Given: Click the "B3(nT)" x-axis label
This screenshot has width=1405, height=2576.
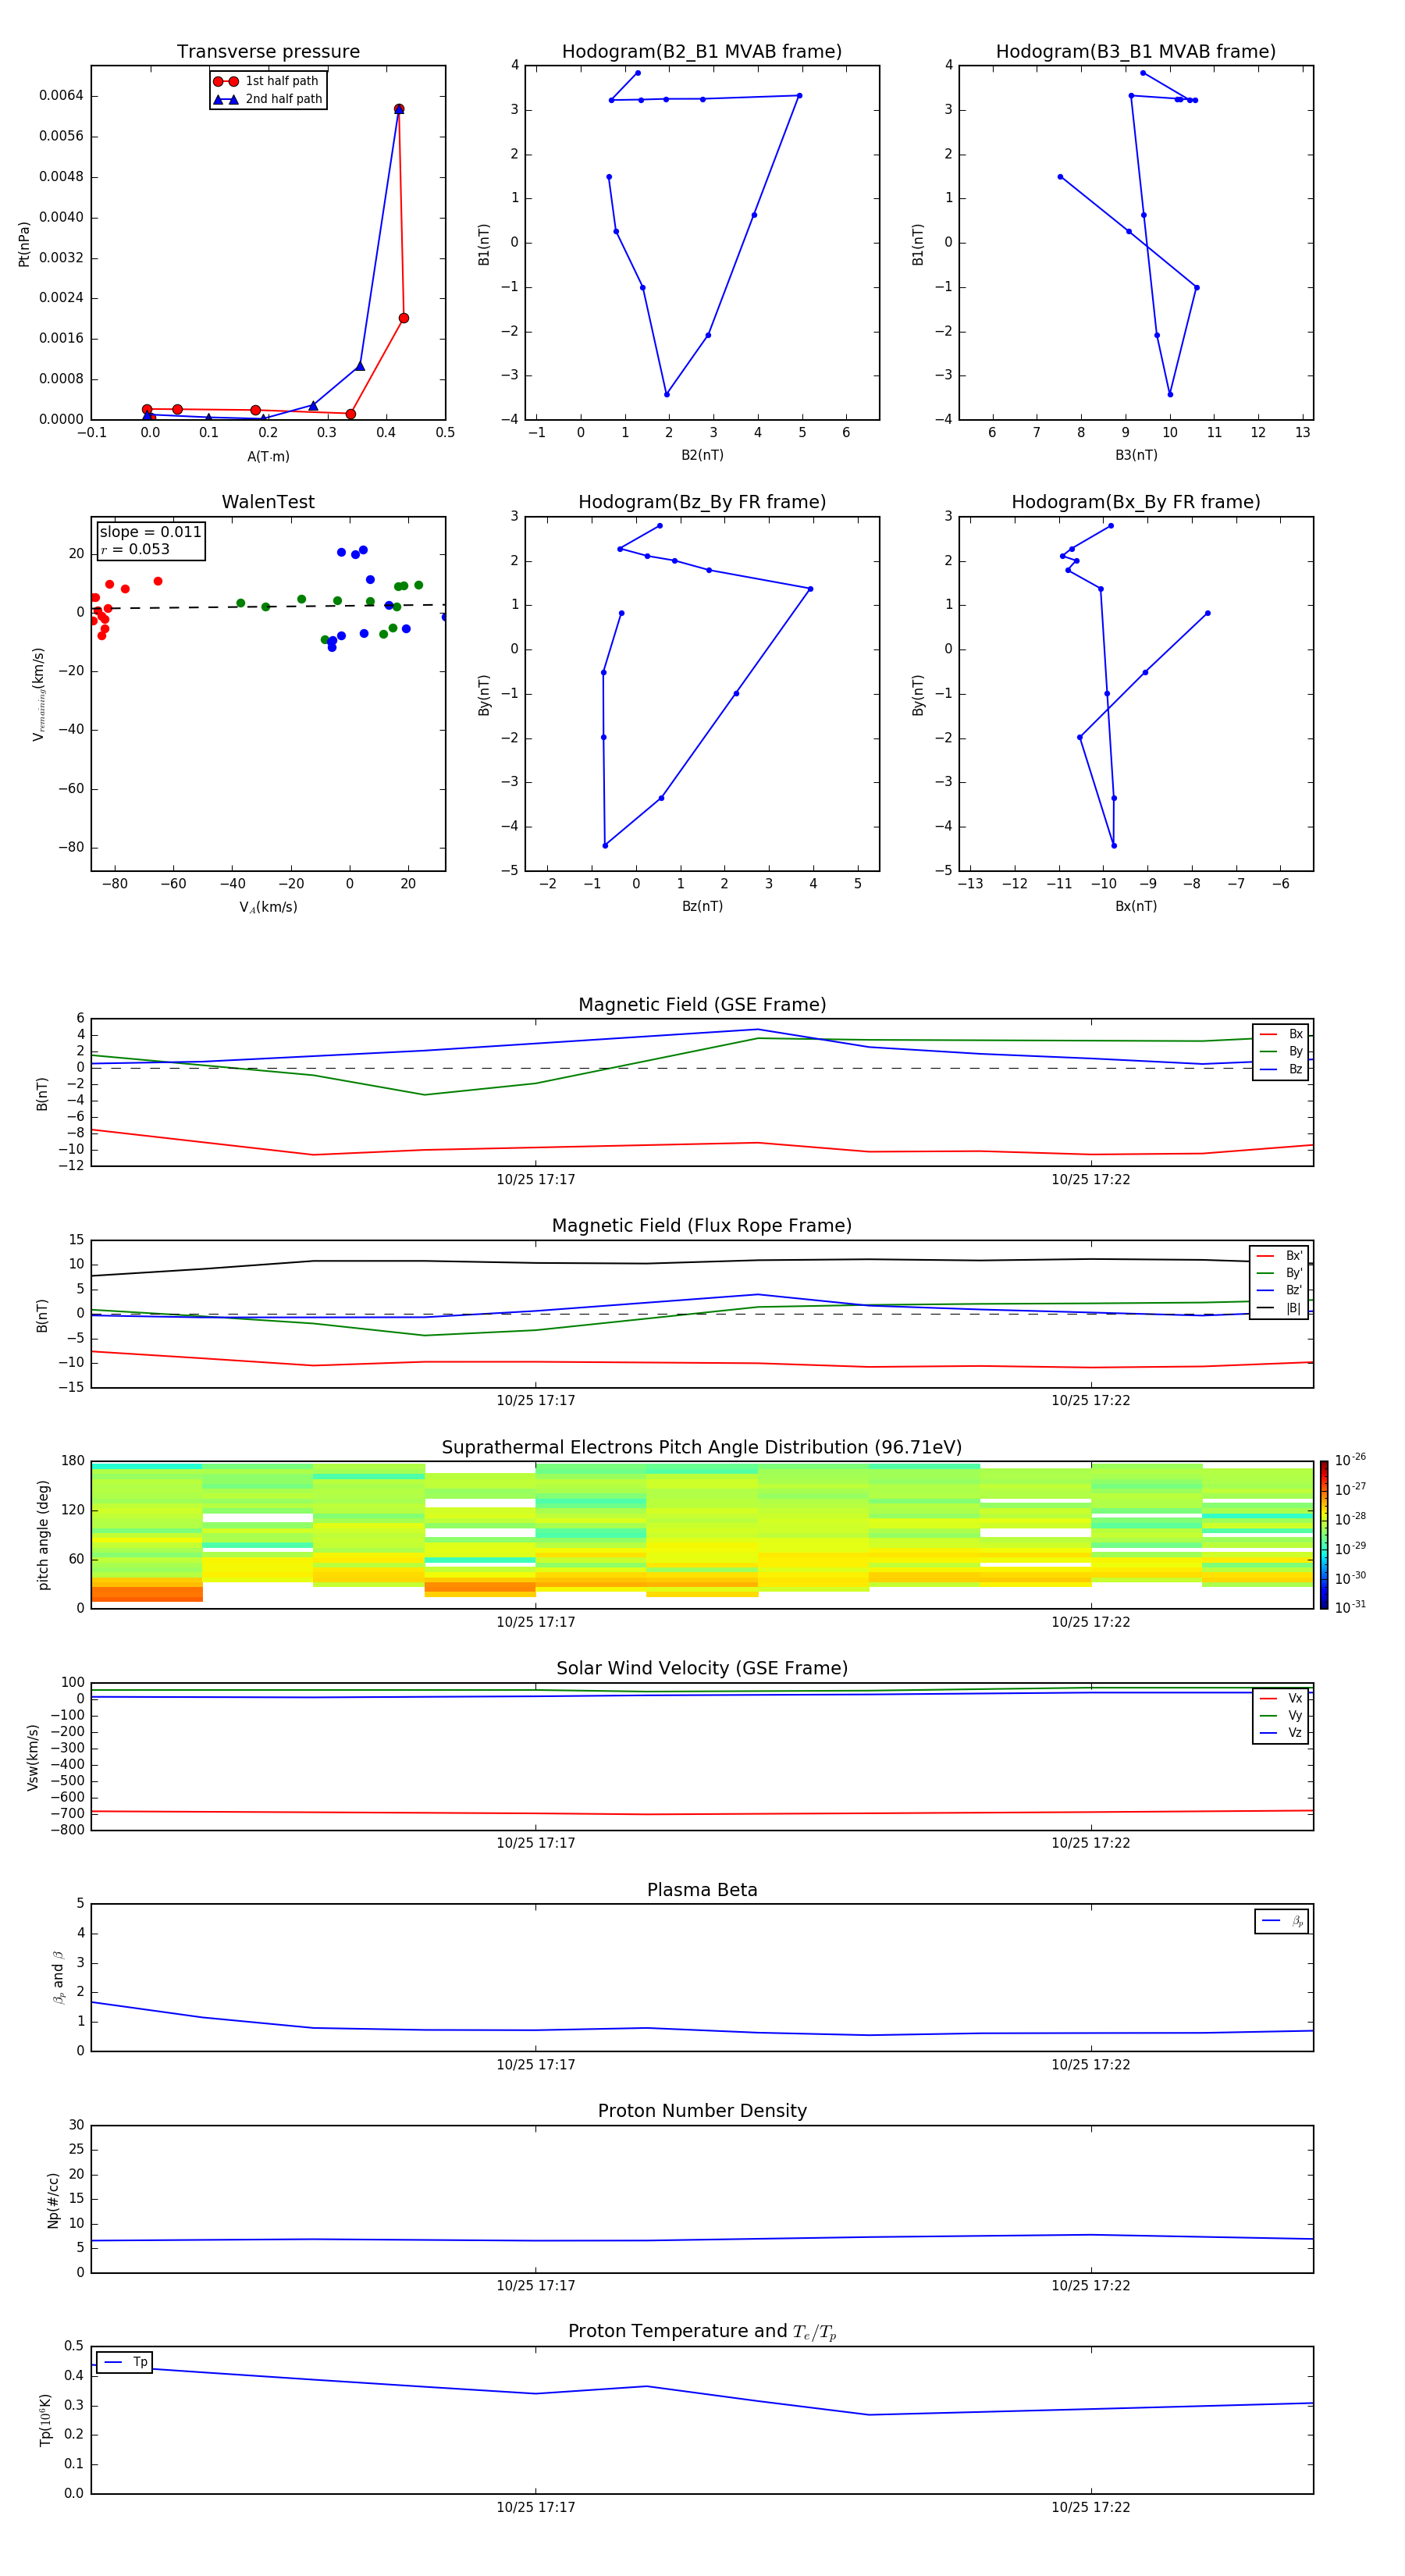Looking at the screenshot, I should click(x=1136, y=455).
